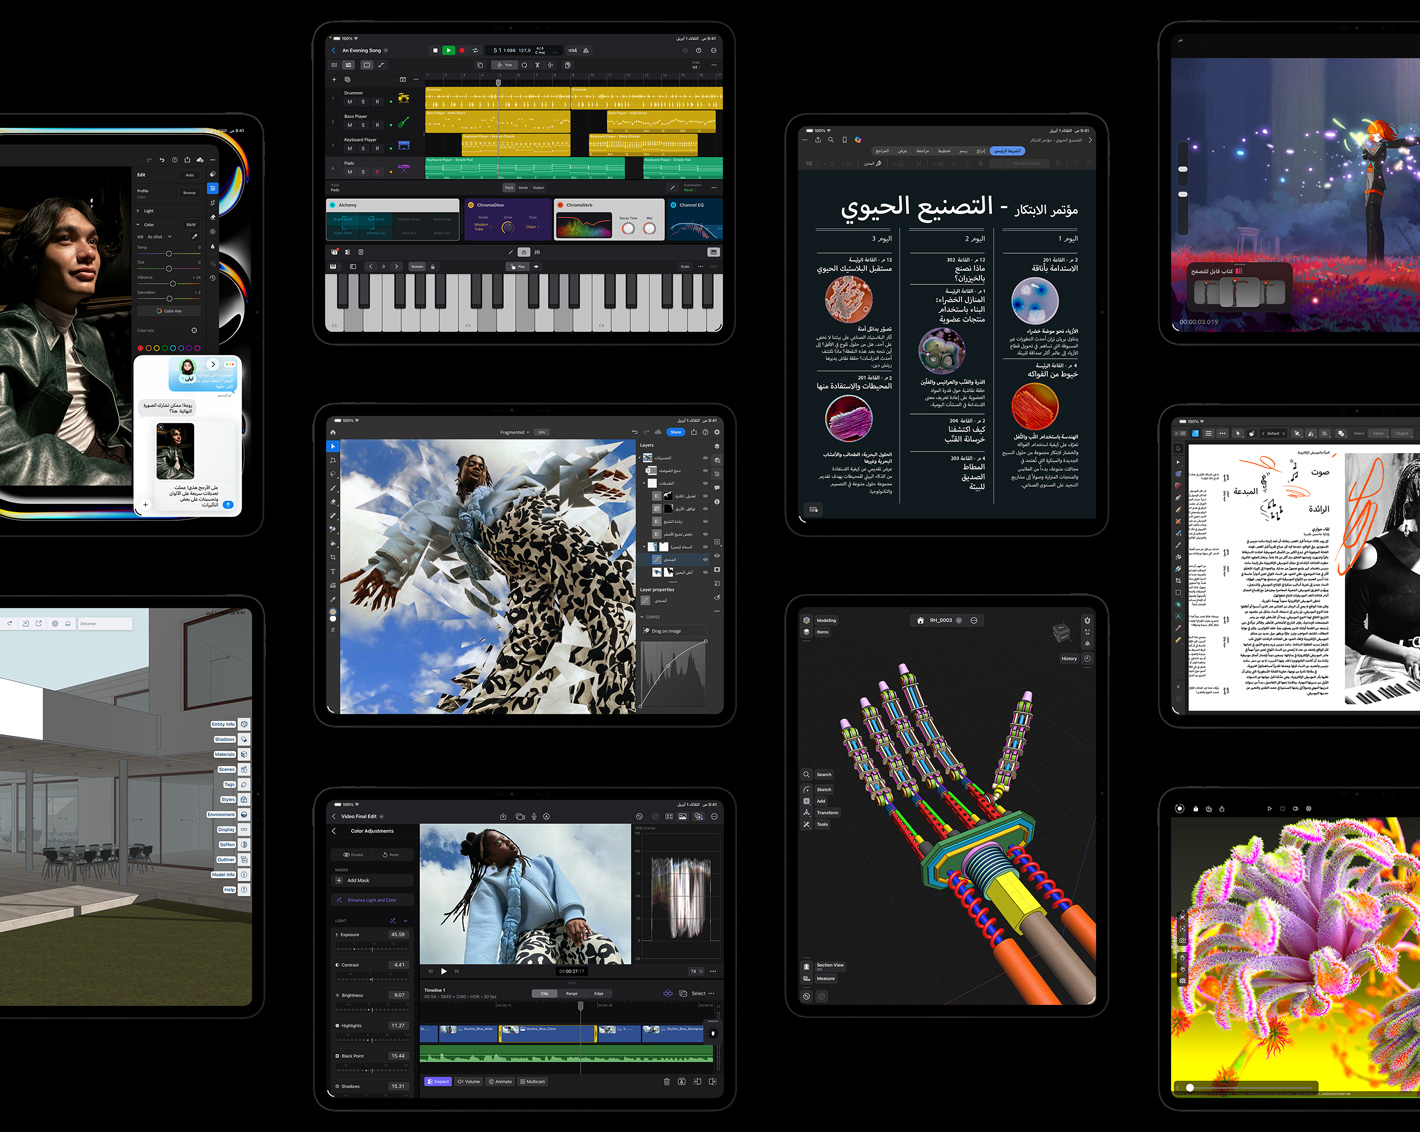This screenshot has height=1132, width=1420.
Task: Click the Photoshop home icon
Action: pos(333,432)
